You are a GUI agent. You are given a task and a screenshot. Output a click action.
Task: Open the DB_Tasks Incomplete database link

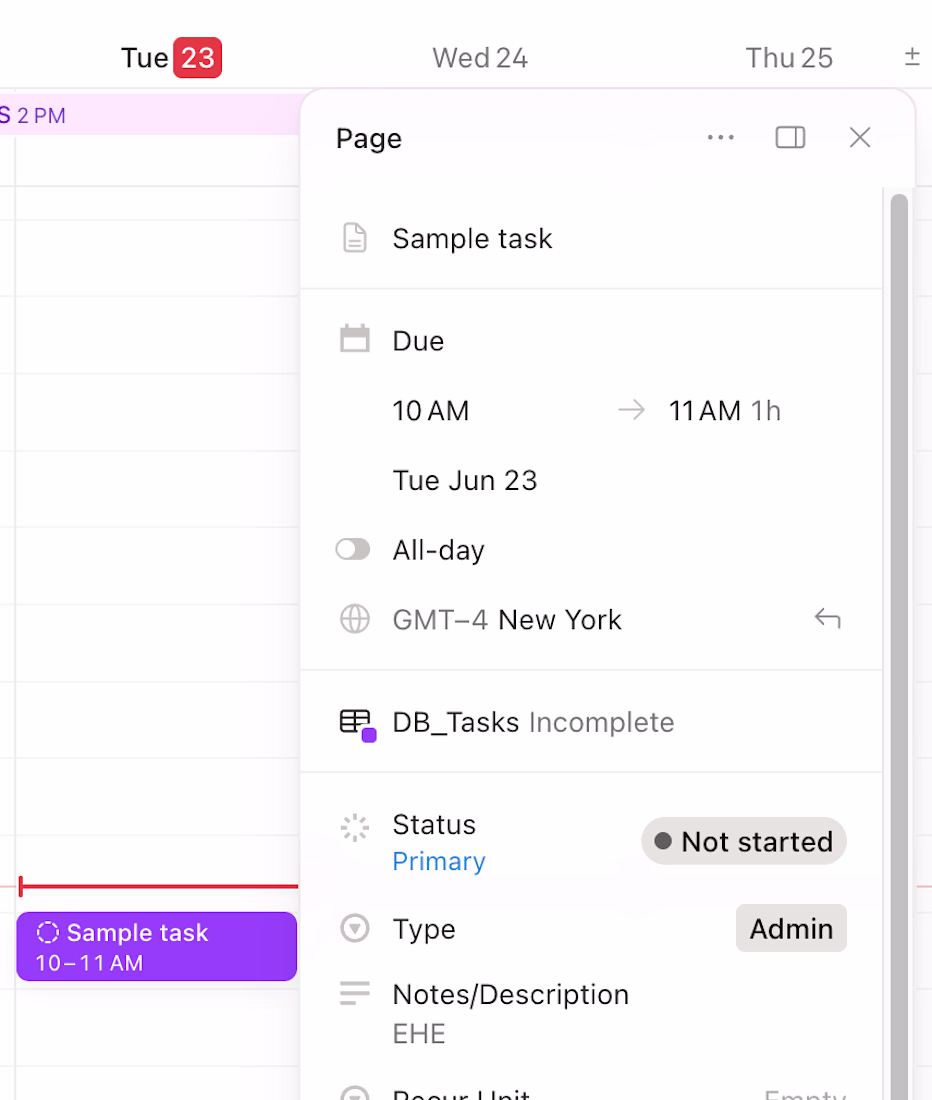(x=533, y=722)
